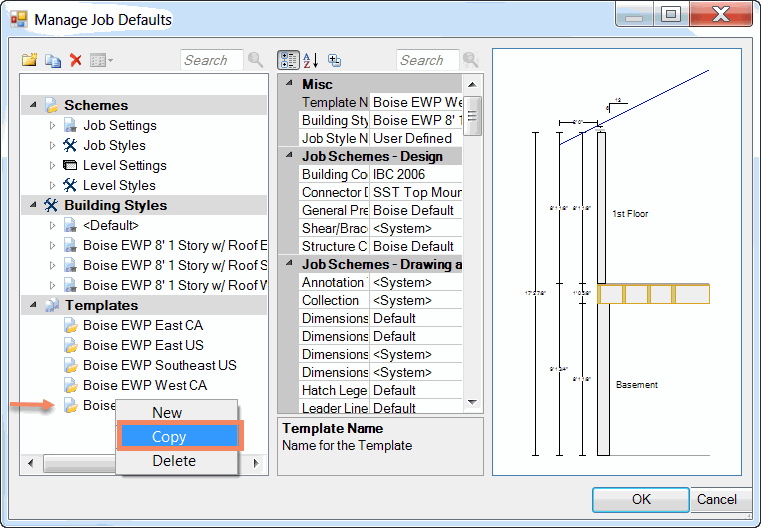Close the Manage Job Defaults dialog

(721, 14)
